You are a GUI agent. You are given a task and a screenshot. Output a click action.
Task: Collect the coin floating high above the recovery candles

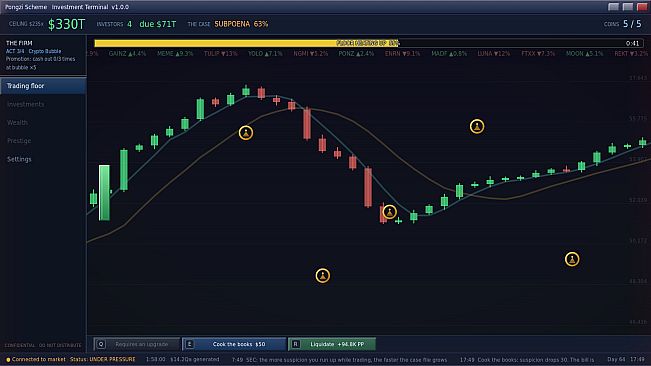point(477,127)
